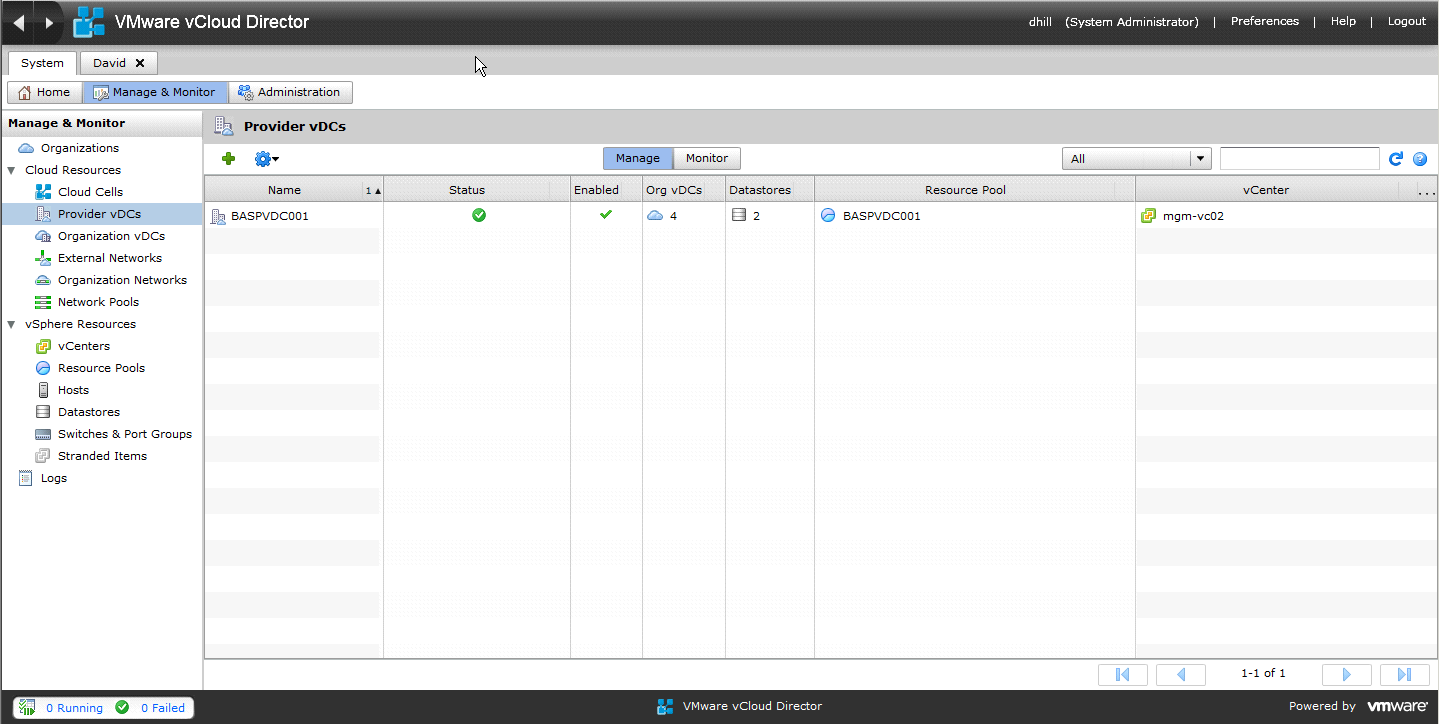The height and width of the screenshot is (724, 1440).
Task: Click the datastore icon showing 2
Action: pos(739,215)
